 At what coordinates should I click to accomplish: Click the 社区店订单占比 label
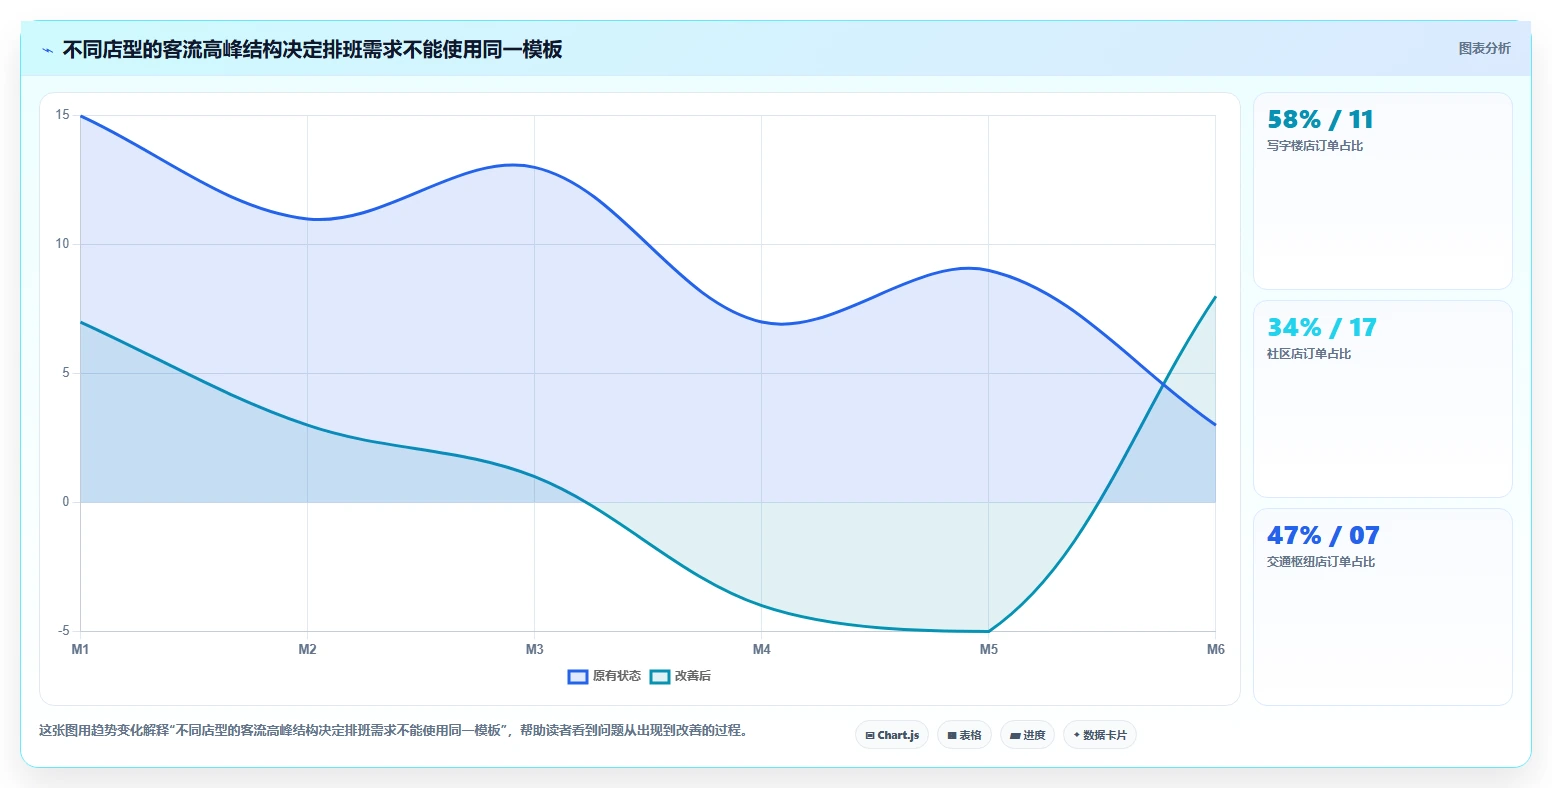point(1309,354)
